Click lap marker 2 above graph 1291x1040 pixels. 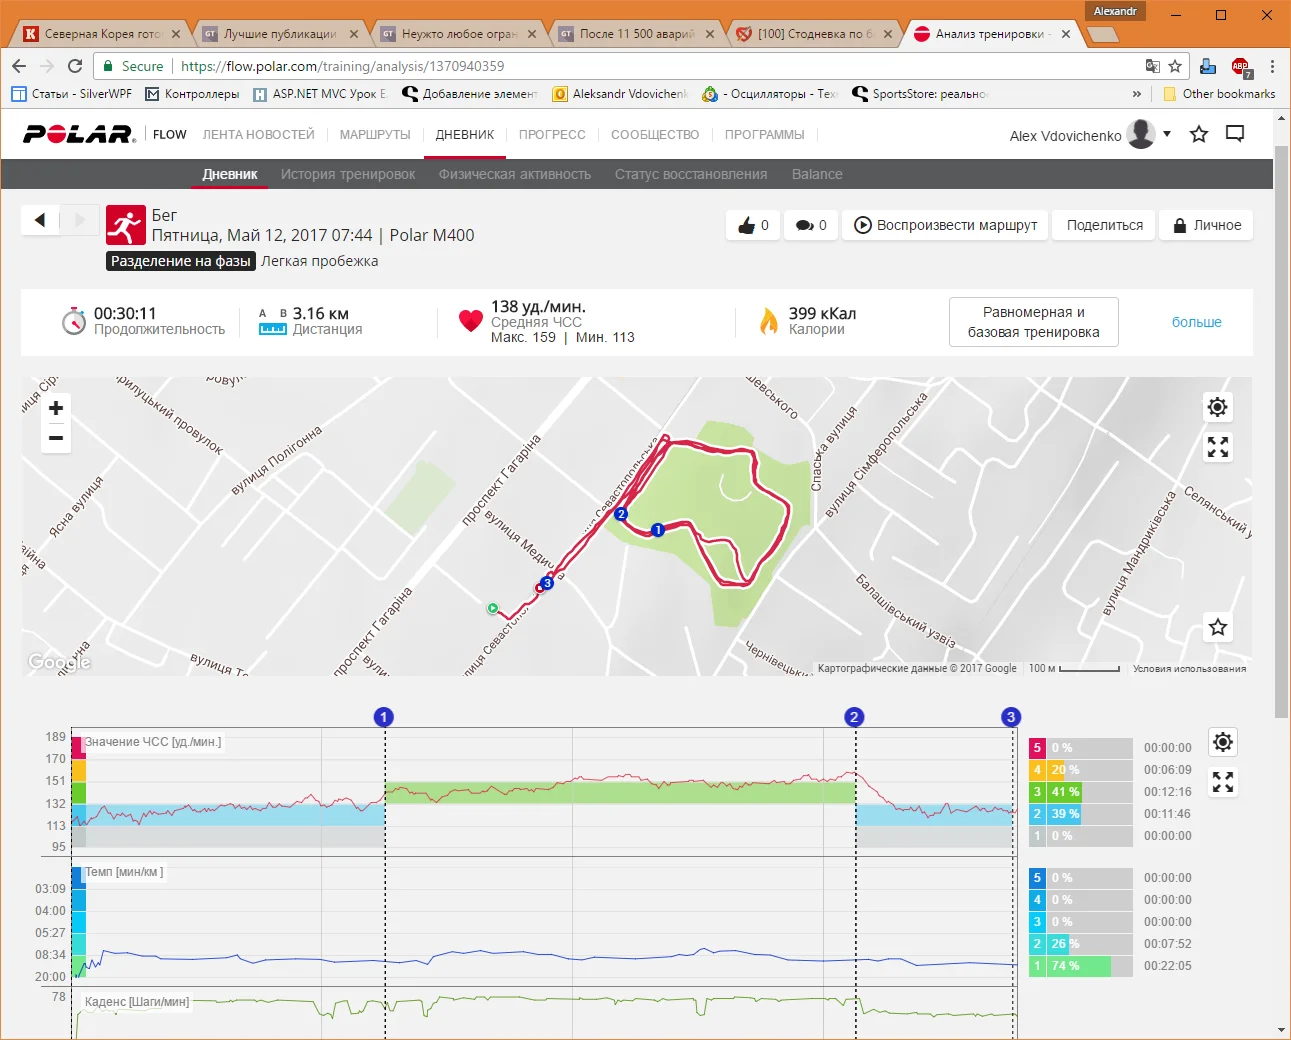pos(854,717)
